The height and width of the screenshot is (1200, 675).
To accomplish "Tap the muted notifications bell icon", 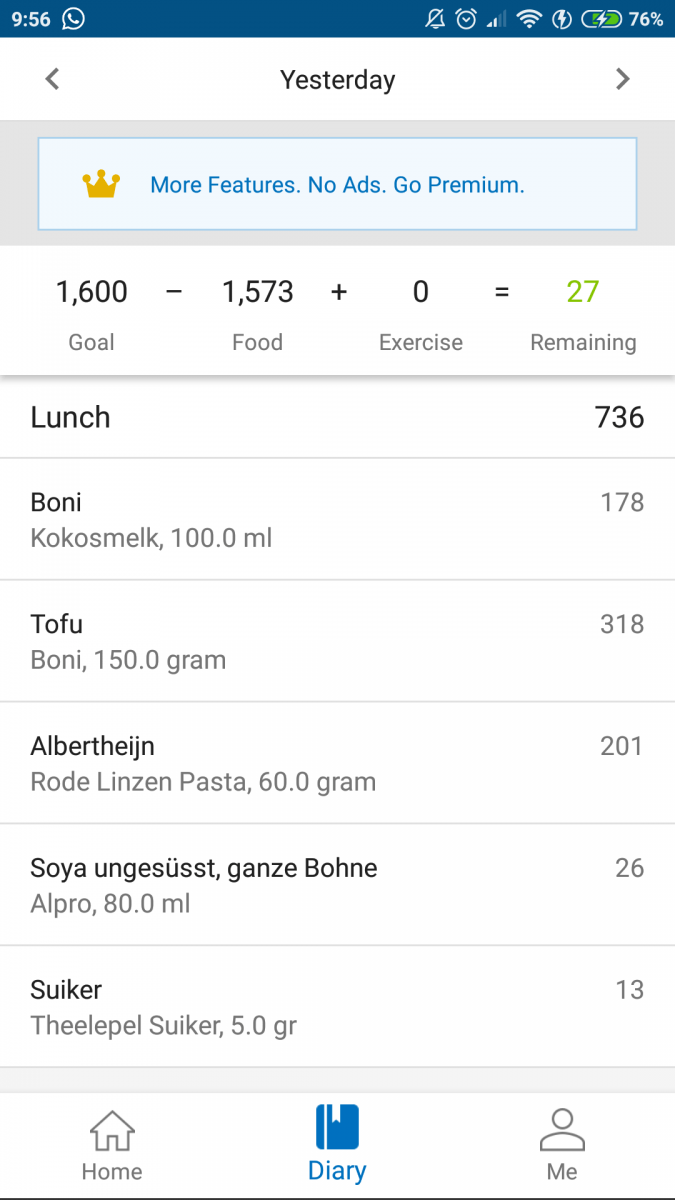I will pyautogui.click(x=434, y=17).
